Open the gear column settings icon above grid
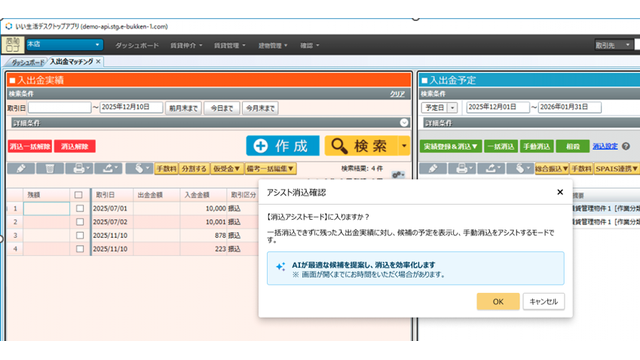The width and height of the screenshot is (640, 360). (398, 175)
